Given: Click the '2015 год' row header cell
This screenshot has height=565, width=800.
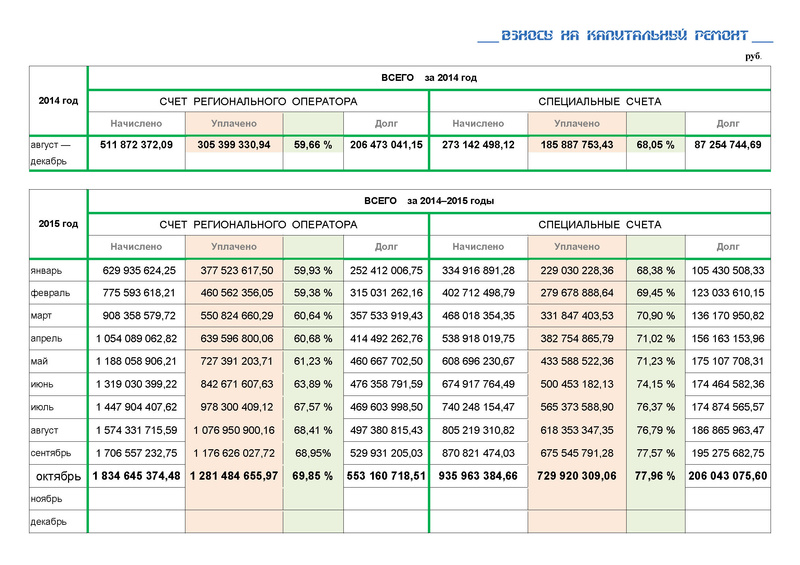Looking at the screenshot, I should pyautogui.click(x=57, y=223).
